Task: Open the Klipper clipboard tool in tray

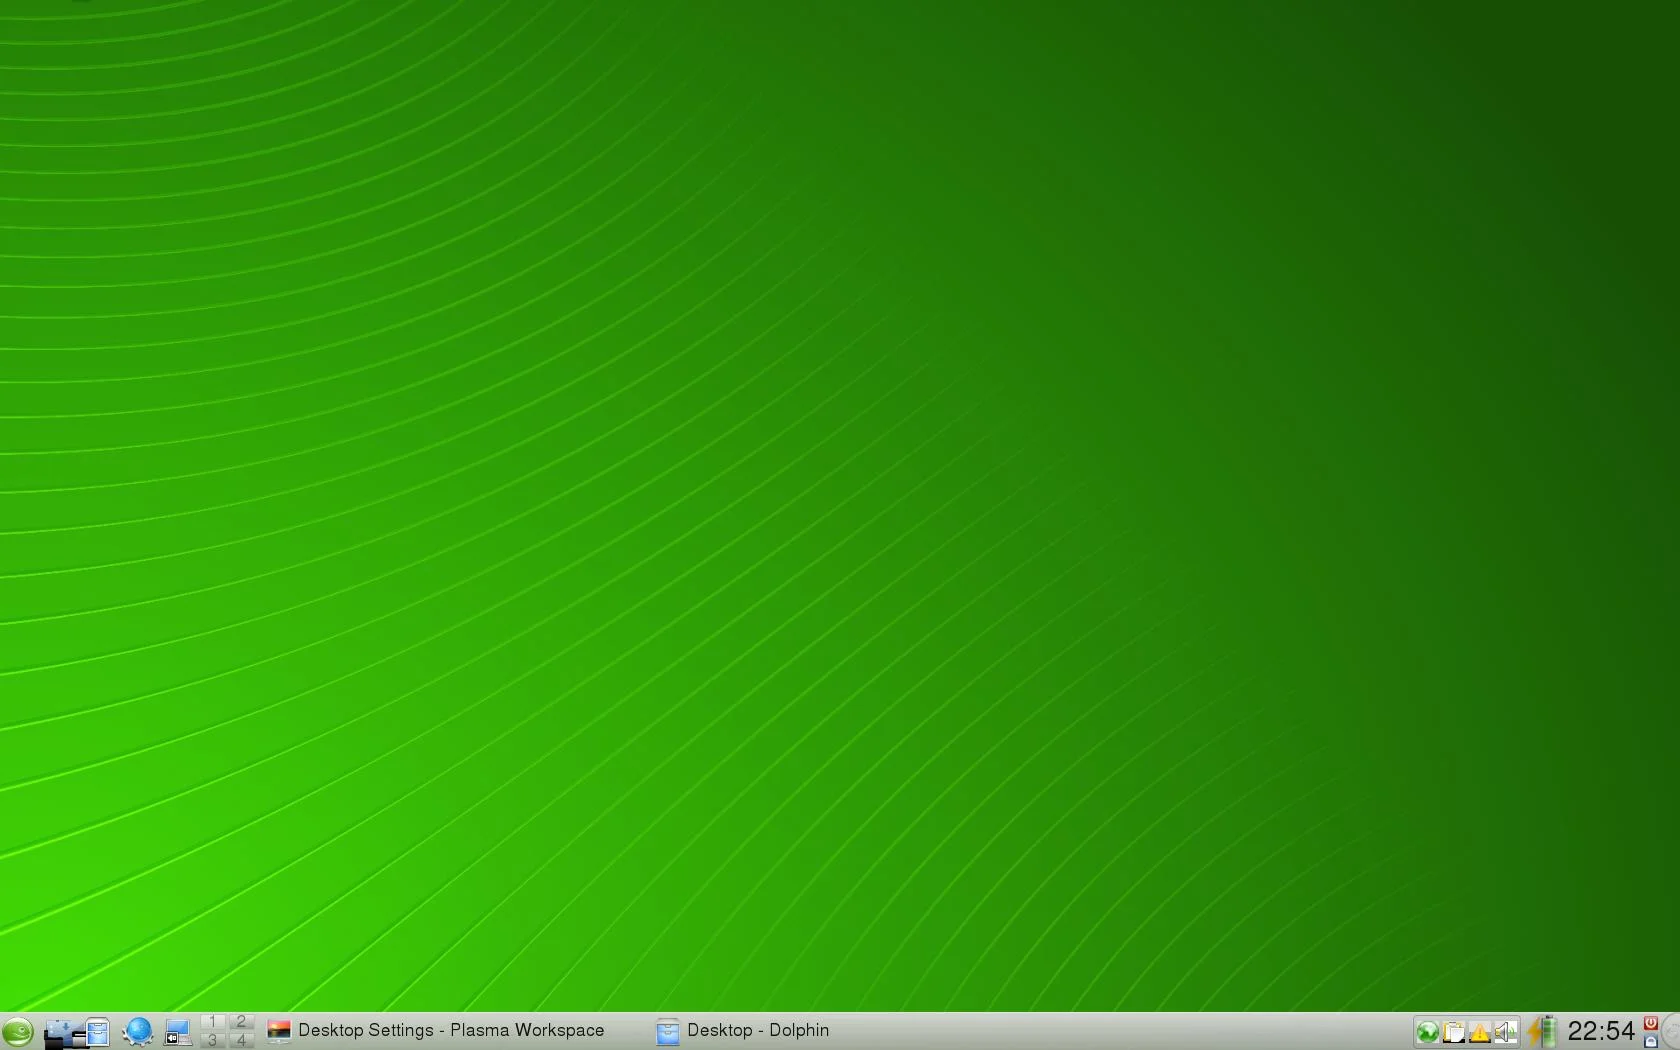Action: [1453, 1031]
